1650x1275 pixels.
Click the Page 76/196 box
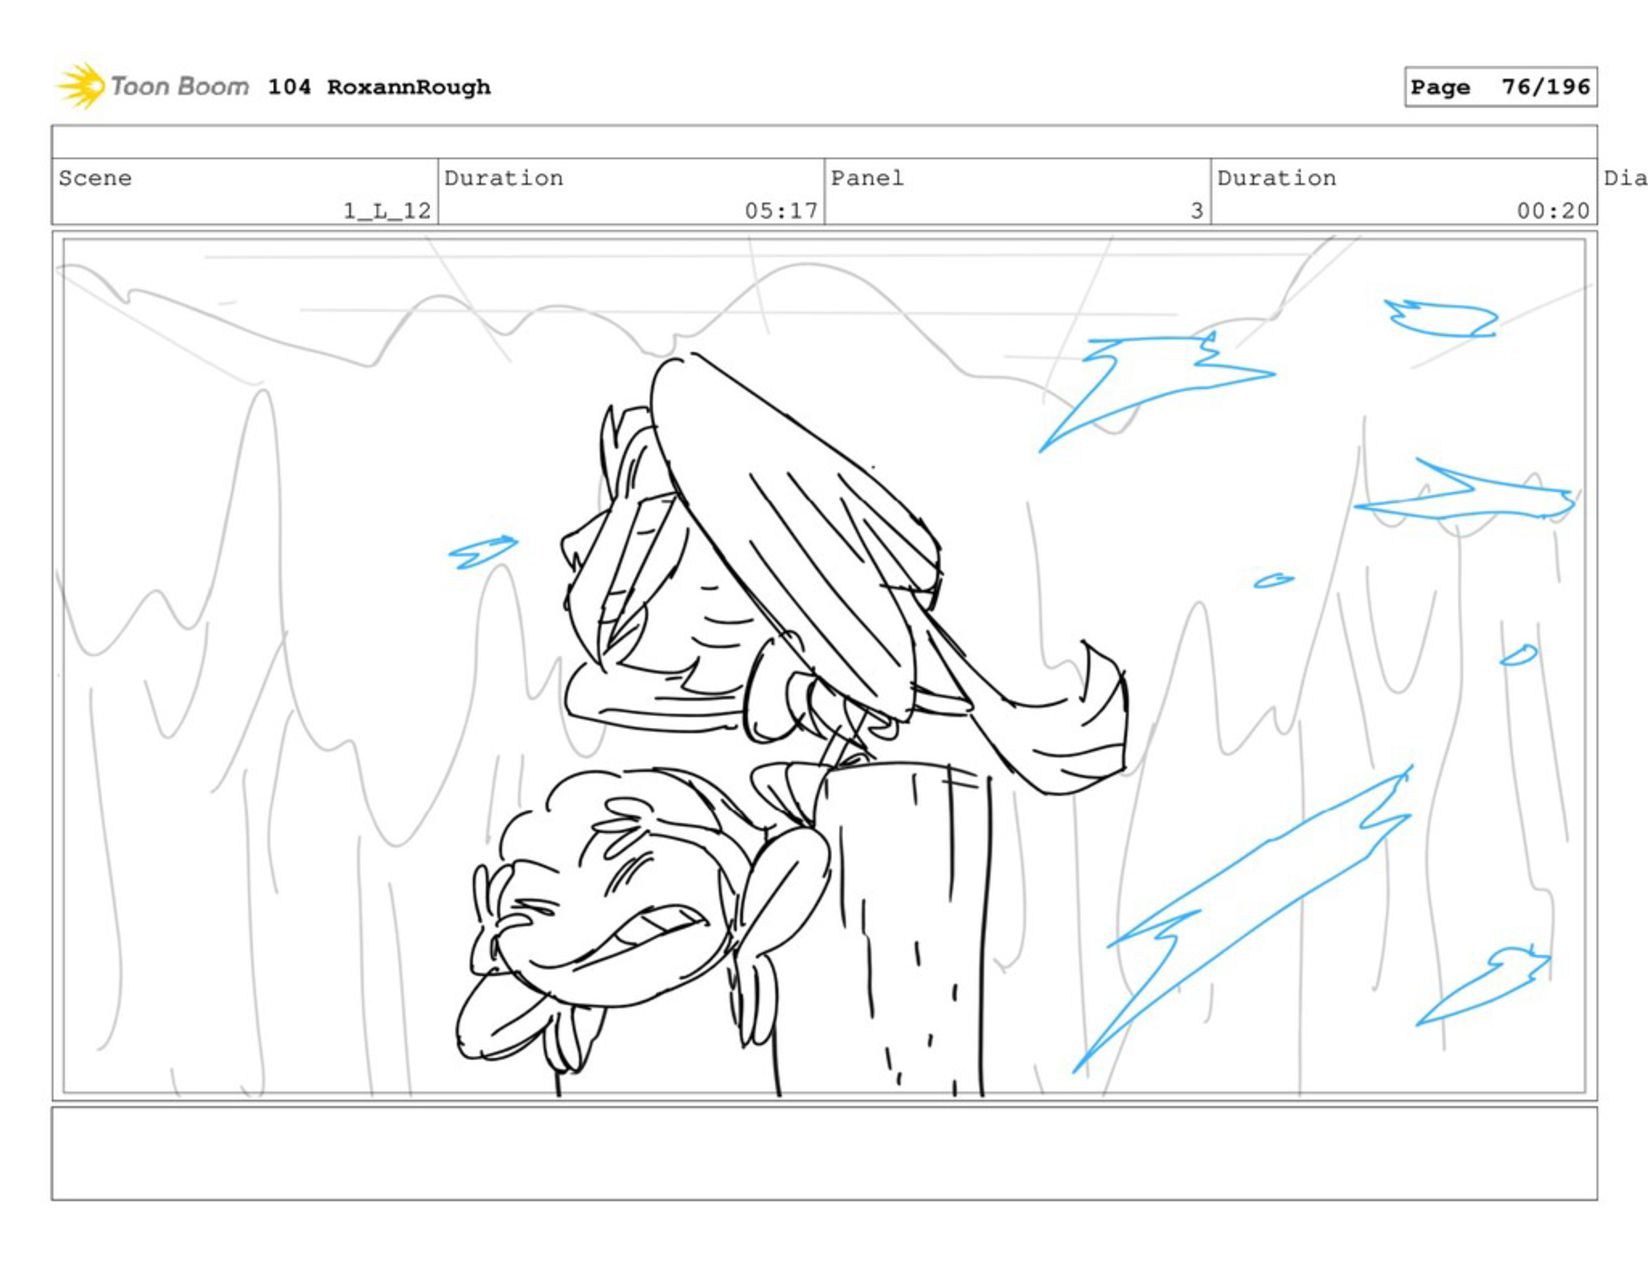[x=1500, y=87]
